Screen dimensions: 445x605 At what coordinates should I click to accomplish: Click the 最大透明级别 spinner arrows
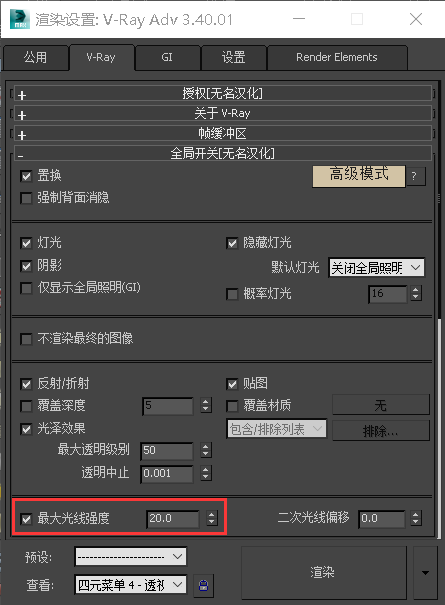206,450
